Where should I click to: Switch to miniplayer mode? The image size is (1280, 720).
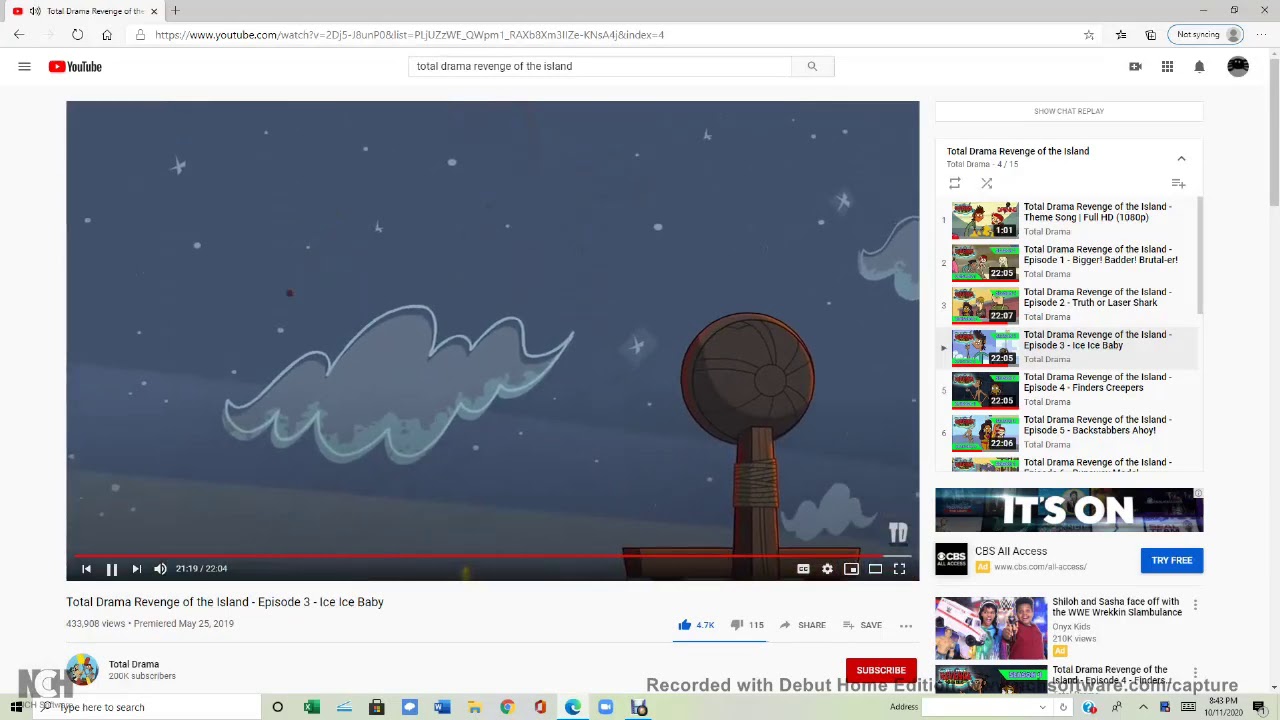tap(851, 569)
